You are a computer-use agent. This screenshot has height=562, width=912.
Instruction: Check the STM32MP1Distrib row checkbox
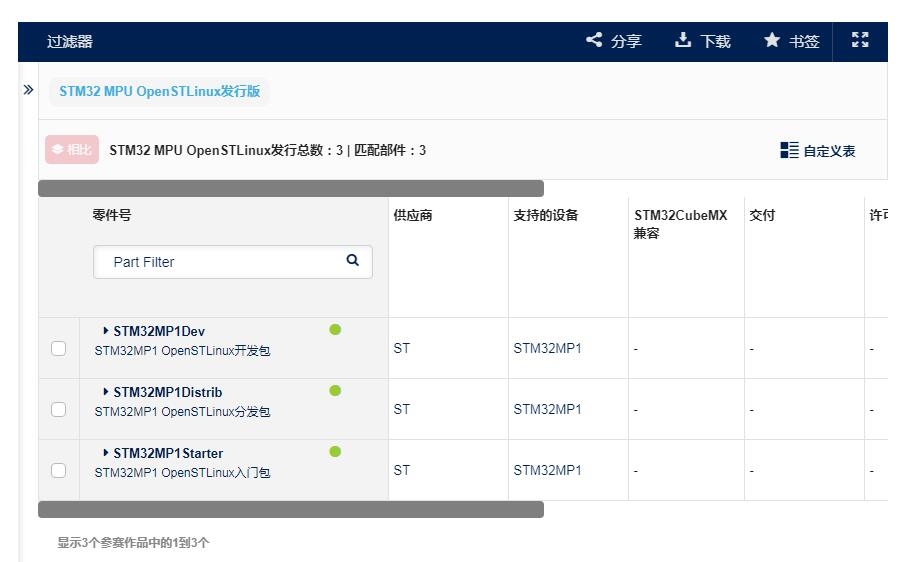click(58, 410)
